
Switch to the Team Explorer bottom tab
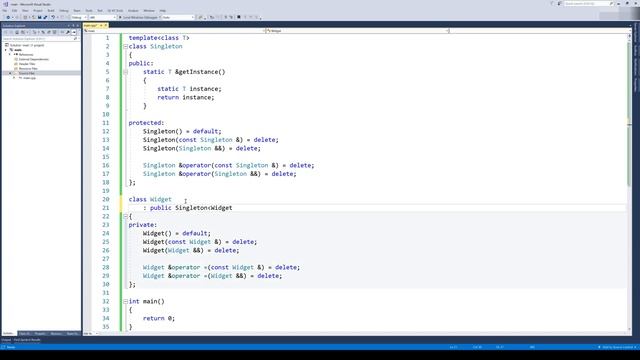tap(72, 333)
